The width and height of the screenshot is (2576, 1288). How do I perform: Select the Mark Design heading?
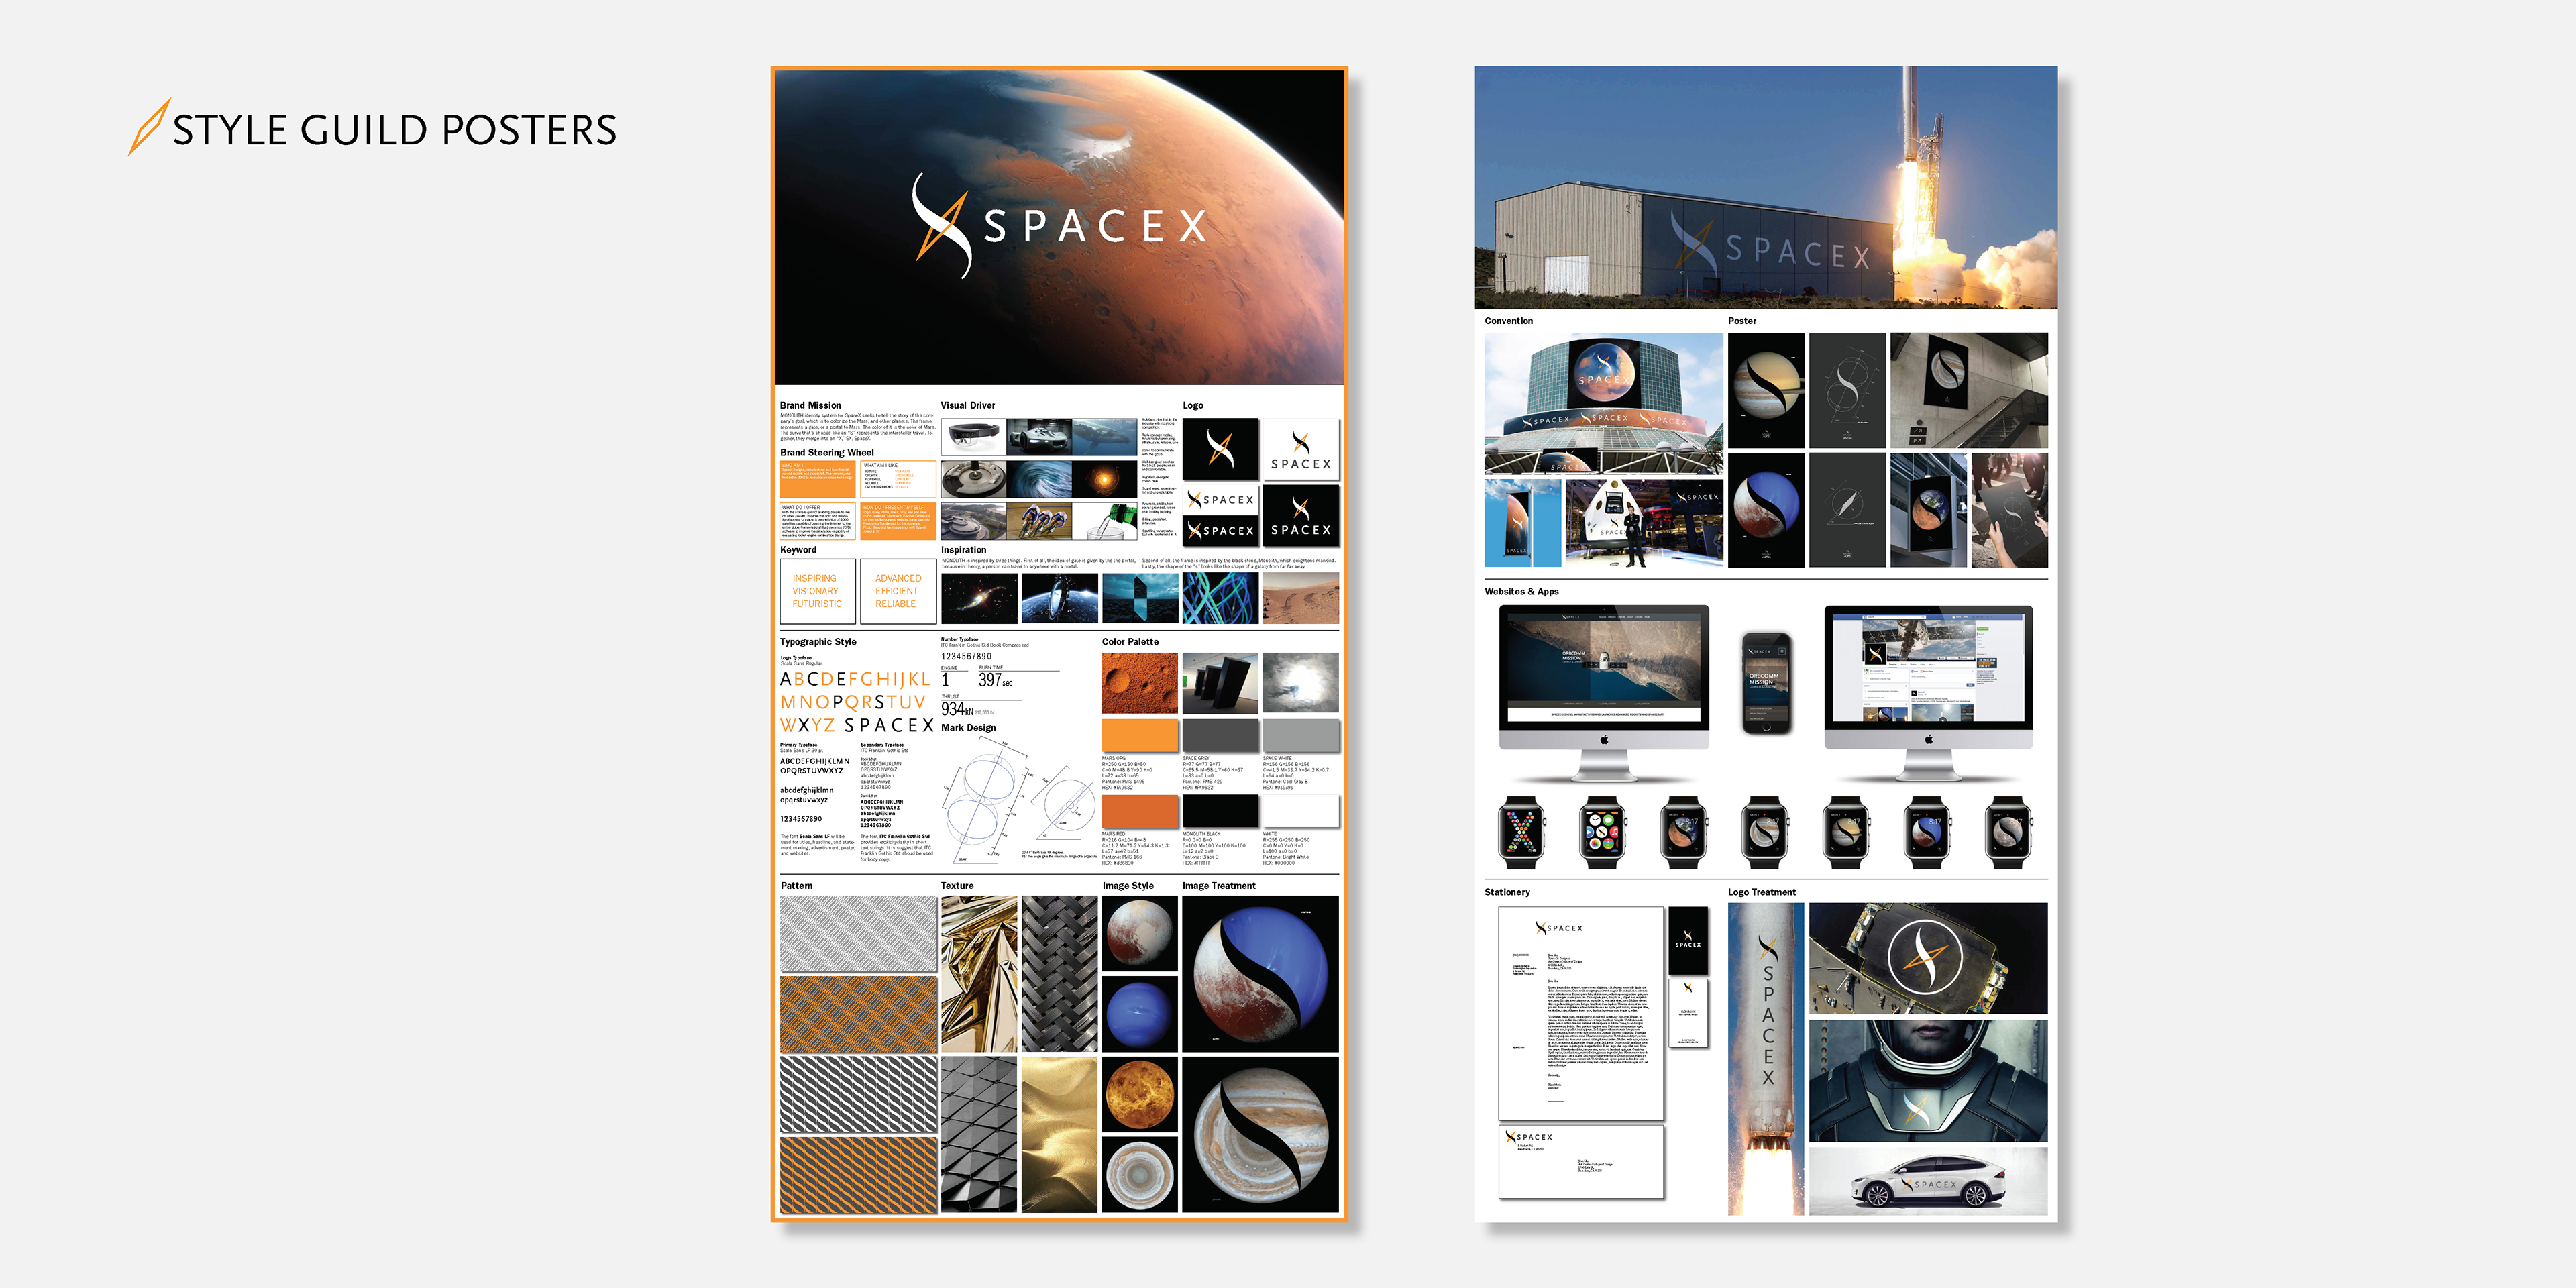[968, 728]
